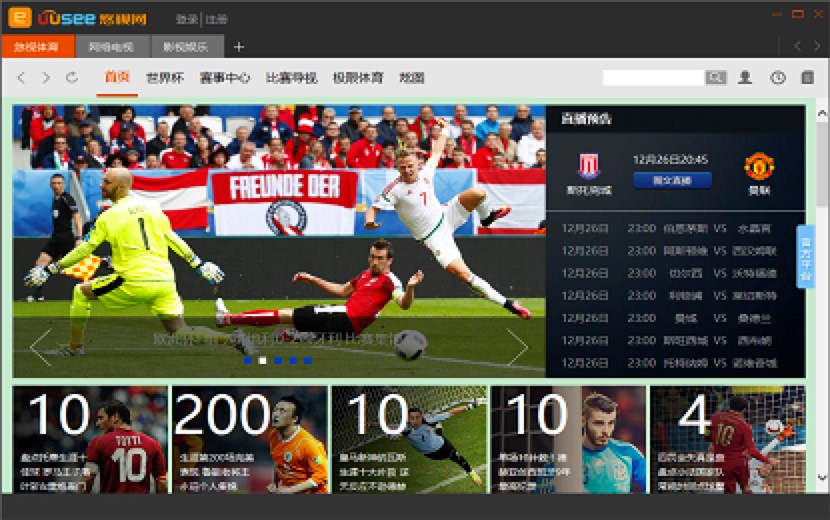
Task: Show the next carousel slide
Action: pos(517,347)
